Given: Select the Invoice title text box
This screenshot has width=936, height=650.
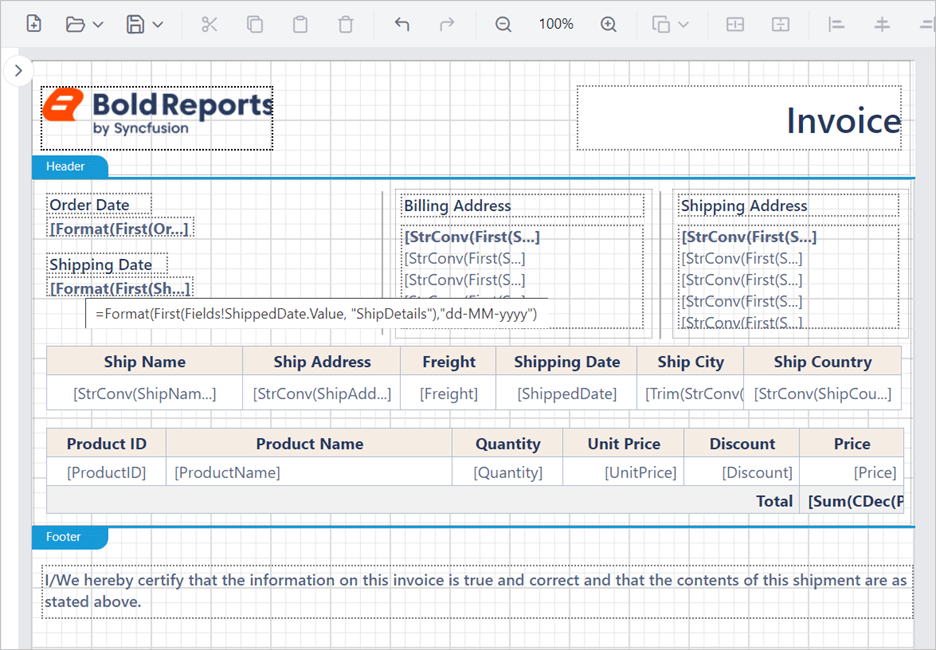Looking at the screenshot, I should [740, 118].
